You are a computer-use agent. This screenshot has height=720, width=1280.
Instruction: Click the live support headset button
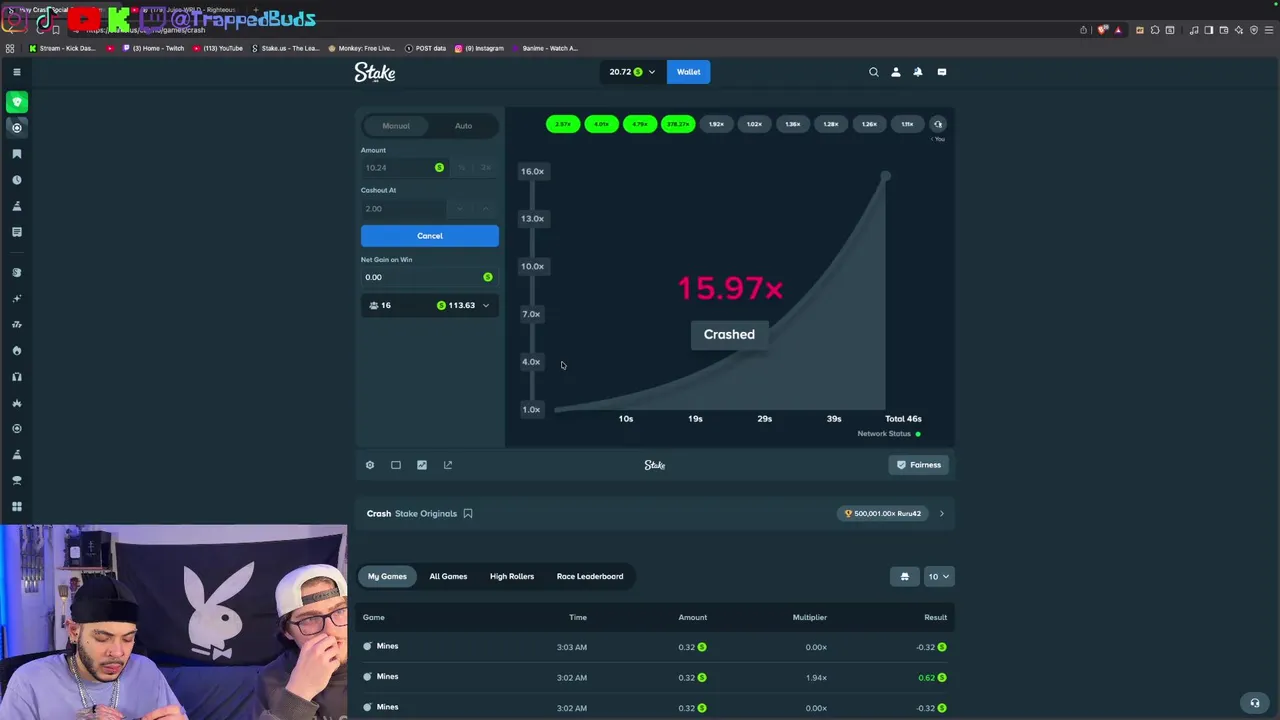(x=1255, y=703)
